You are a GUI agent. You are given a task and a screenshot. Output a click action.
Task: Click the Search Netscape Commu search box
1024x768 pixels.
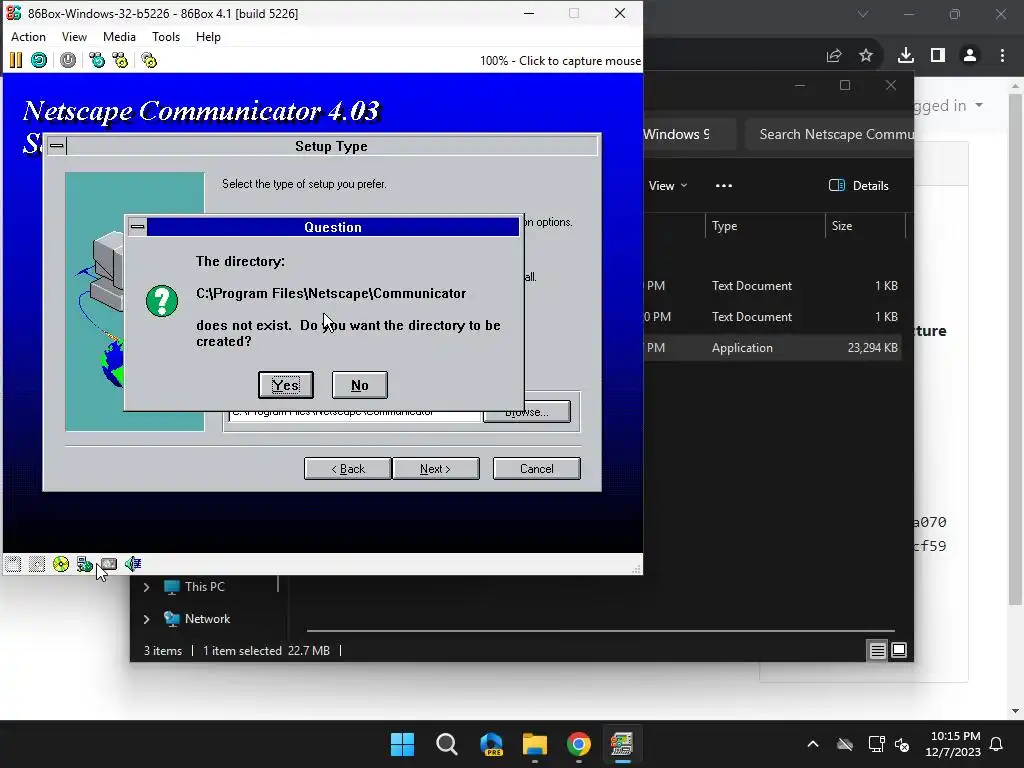coord(829,135)
